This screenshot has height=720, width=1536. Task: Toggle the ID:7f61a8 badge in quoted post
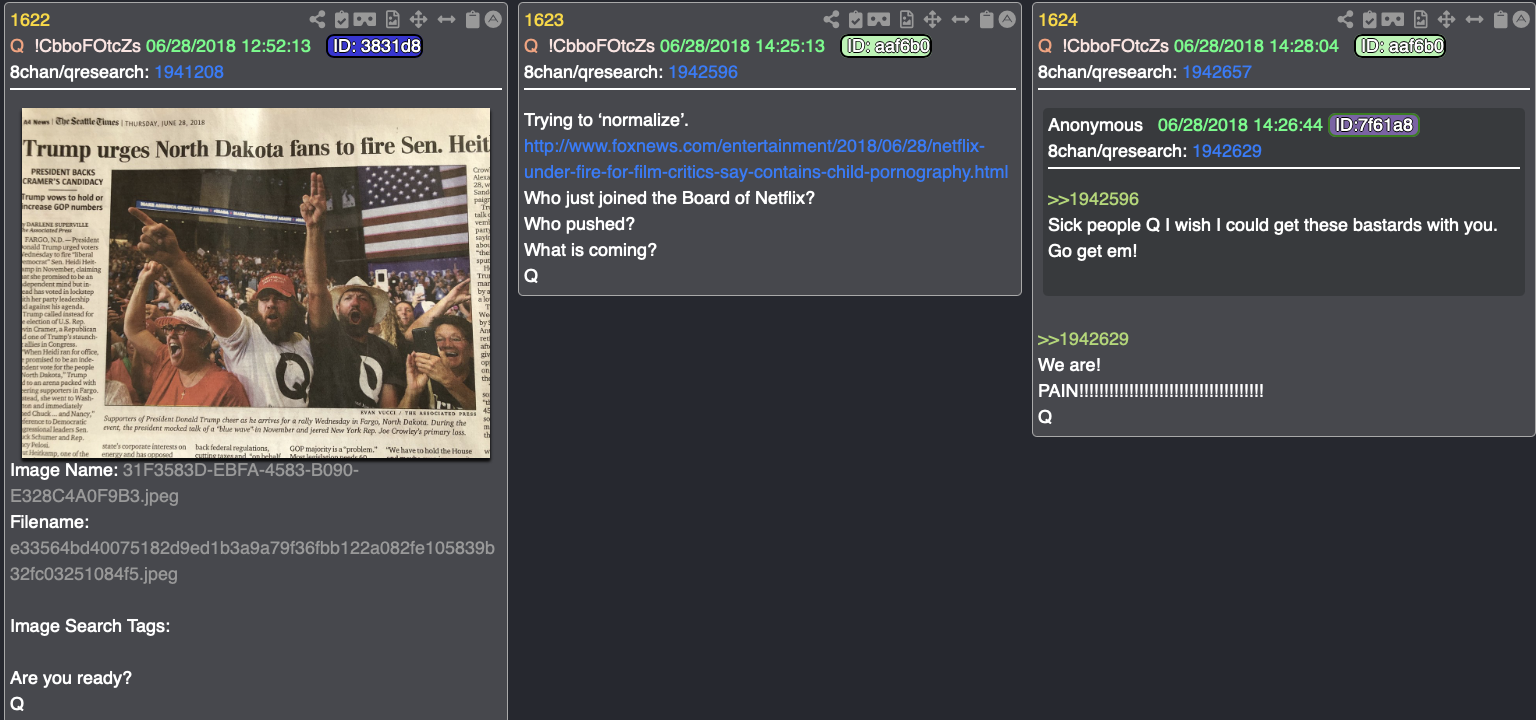(x=1373, y=125)
